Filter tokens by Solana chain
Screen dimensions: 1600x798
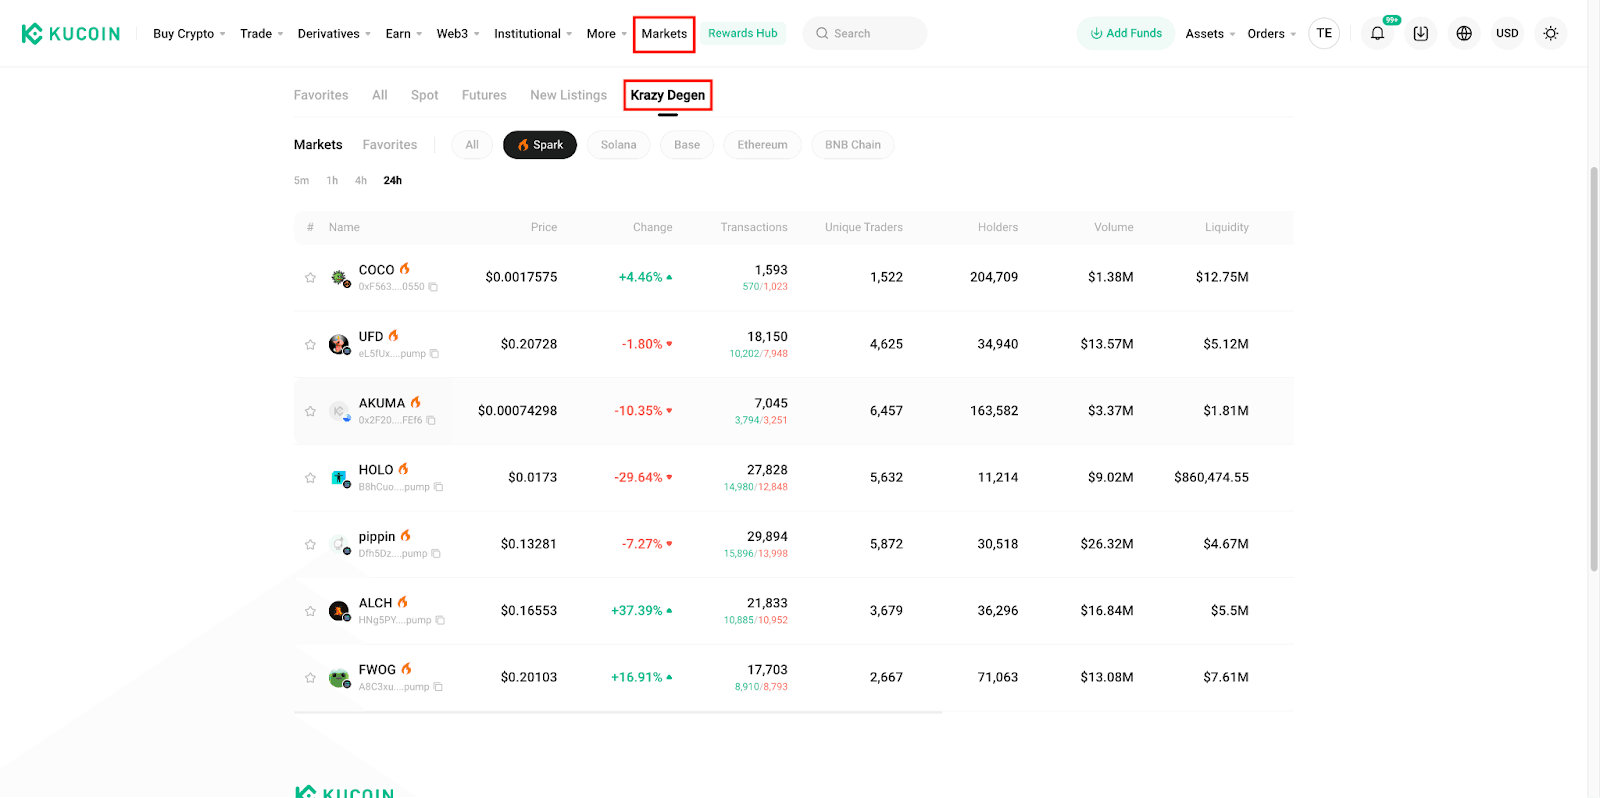[619, 145]
